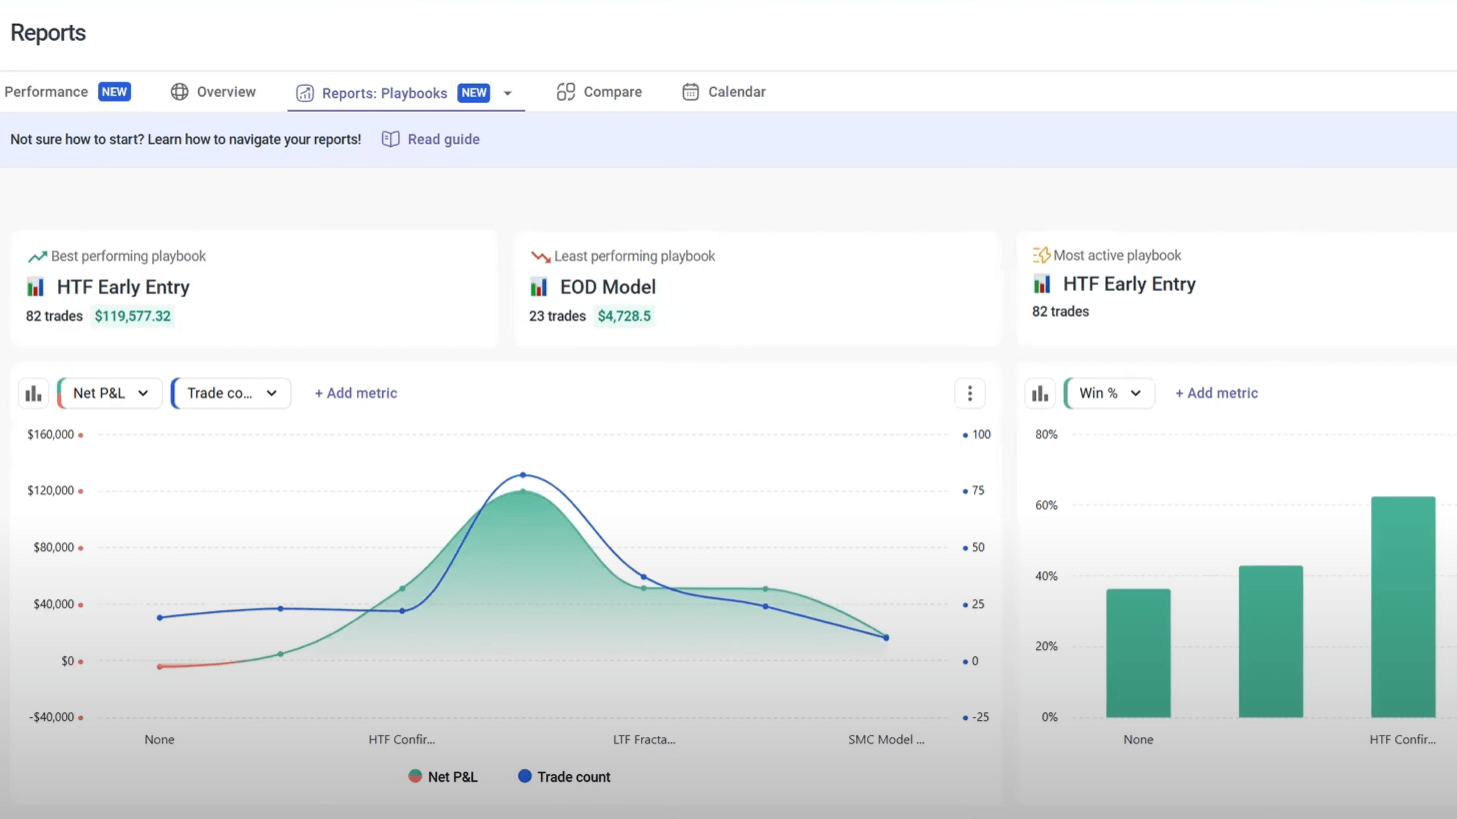Click the bar chart icon beside Win %
The image size is (1457, 819).
1040,394
